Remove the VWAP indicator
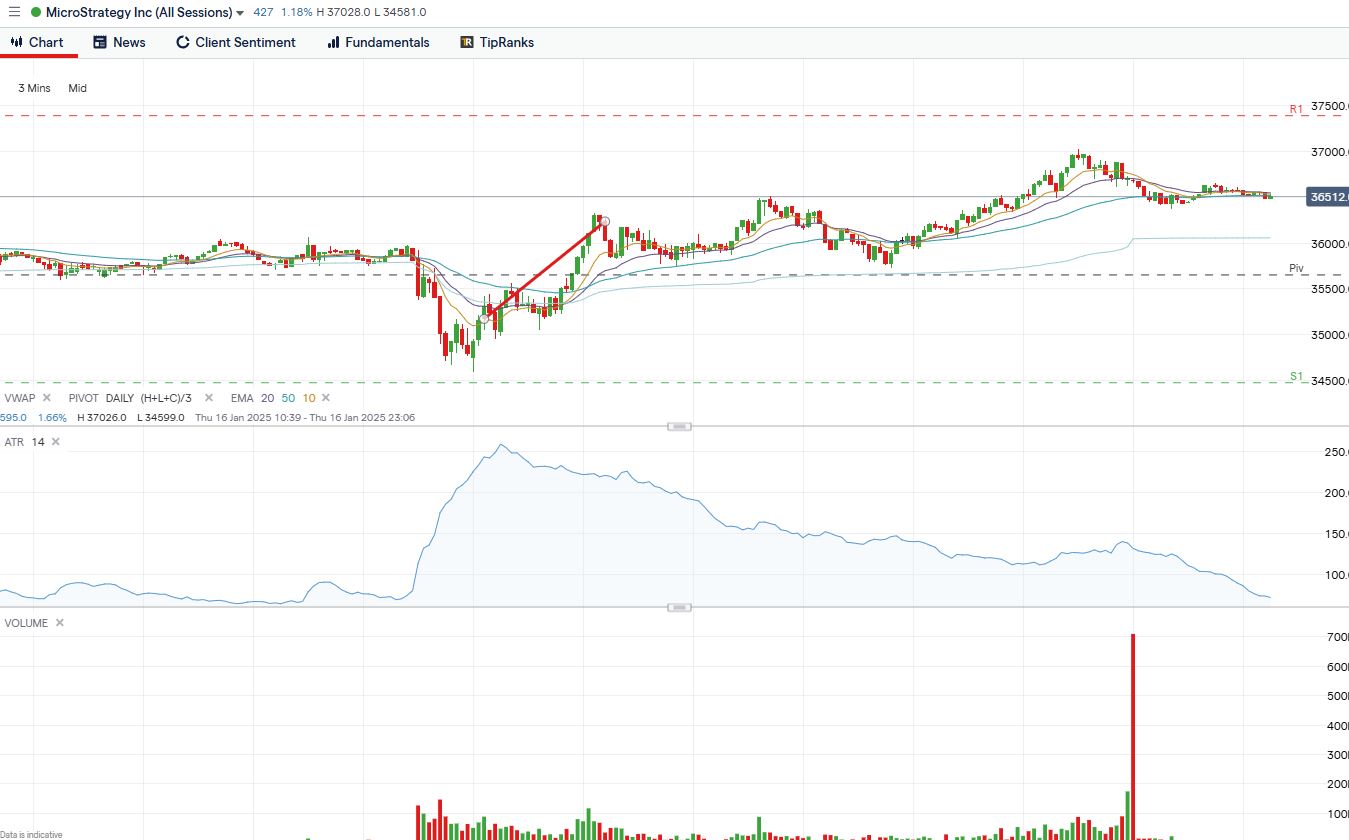This screenshot has width=1349, height=840. point(46,398)
